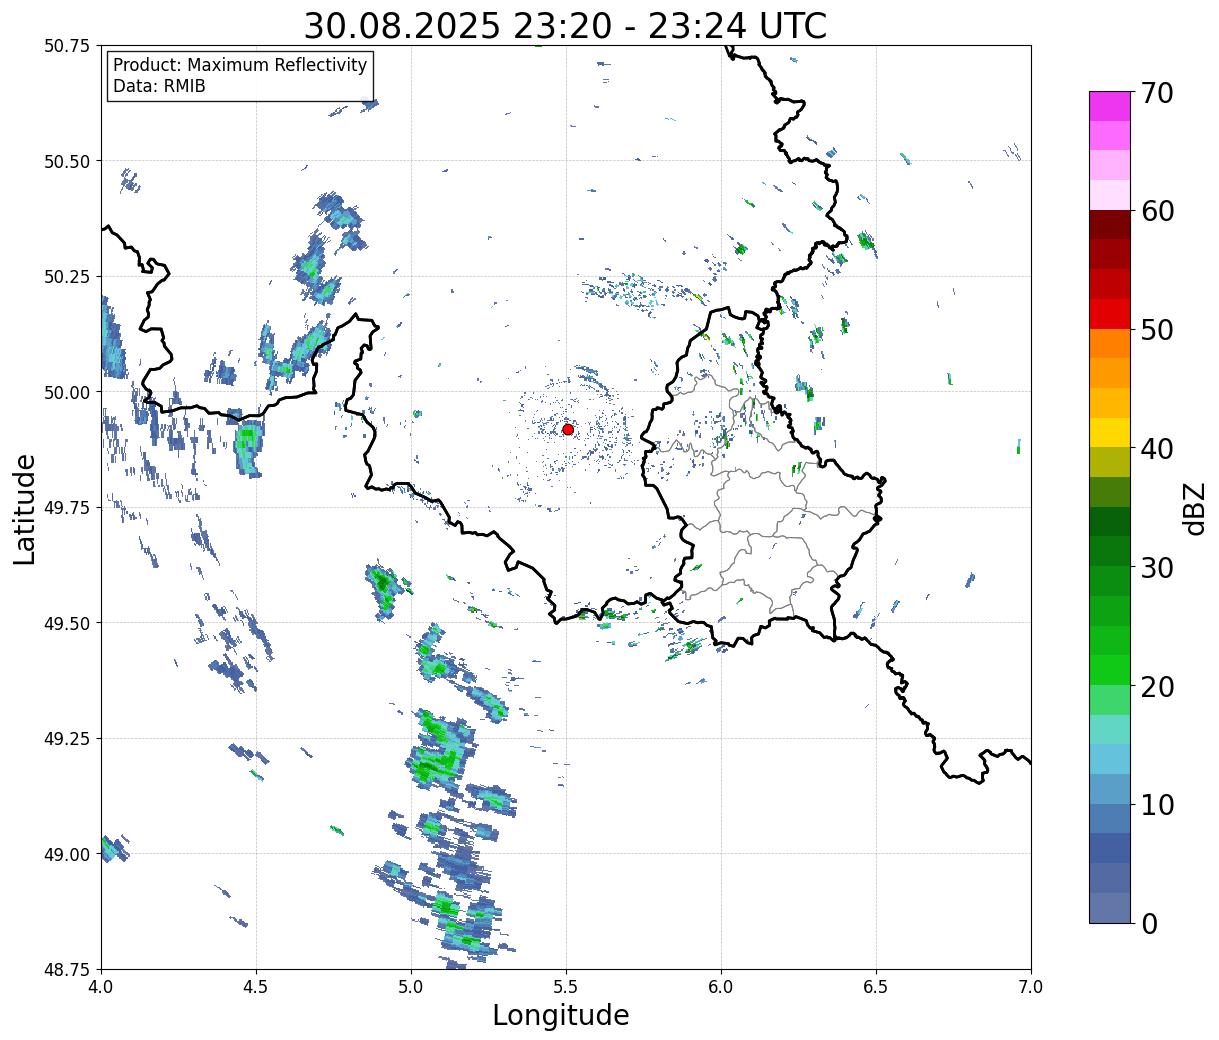Click the colorbar tick label '30'
1219x1040 pixels.
tap(1156, 567)
